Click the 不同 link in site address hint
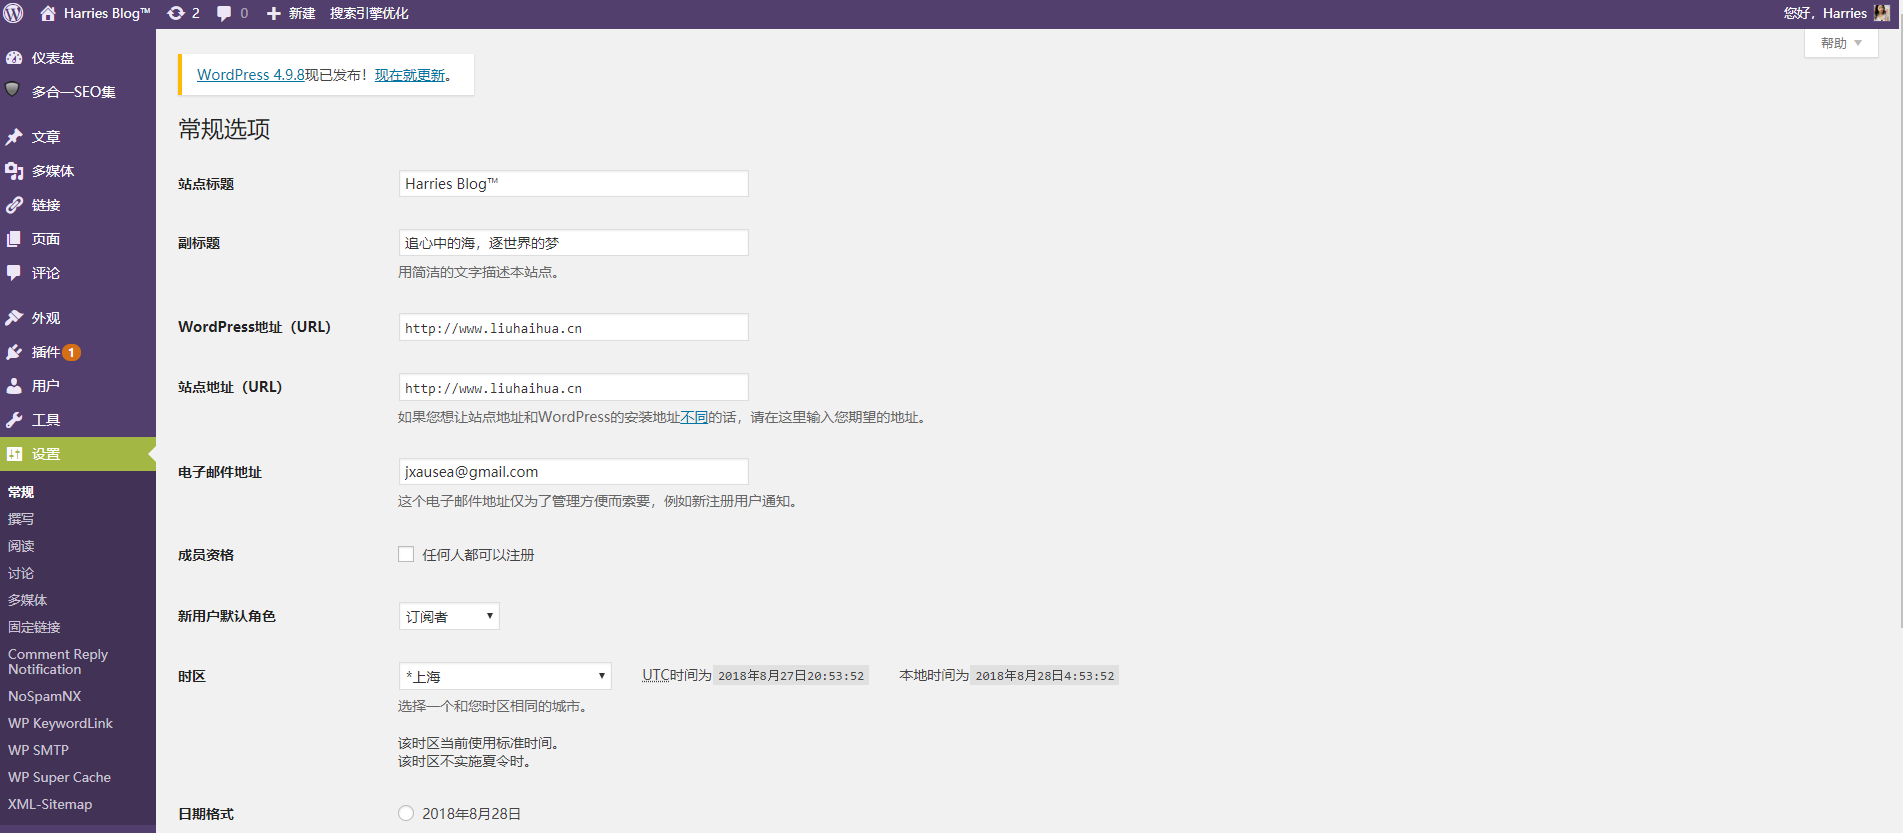1903x833 pixels. coord(694,417)
